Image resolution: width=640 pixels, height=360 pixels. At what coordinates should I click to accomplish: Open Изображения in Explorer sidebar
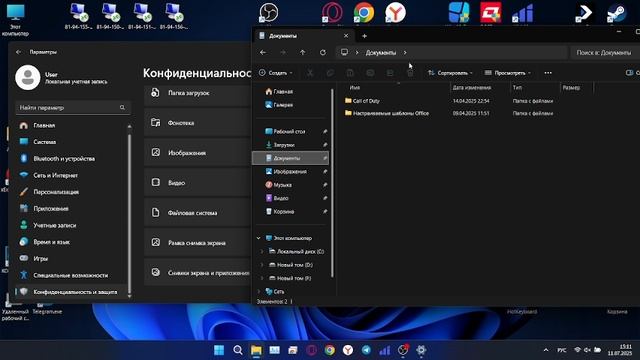point(291,172)
